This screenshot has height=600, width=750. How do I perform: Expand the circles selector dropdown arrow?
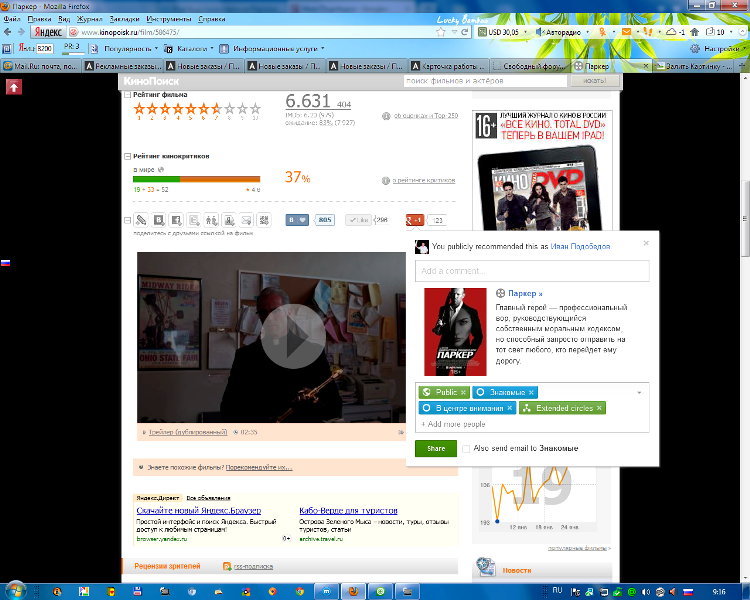(640, 393)
